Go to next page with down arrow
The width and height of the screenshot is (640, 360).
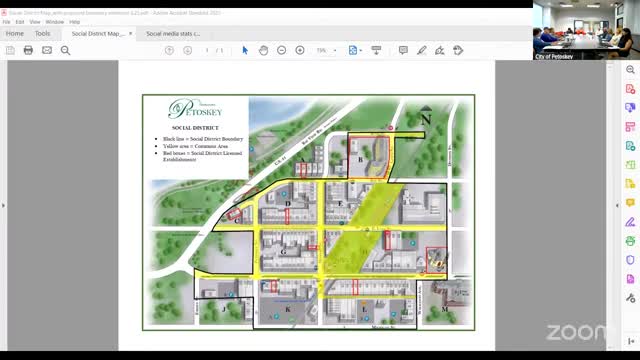(187, 50)
